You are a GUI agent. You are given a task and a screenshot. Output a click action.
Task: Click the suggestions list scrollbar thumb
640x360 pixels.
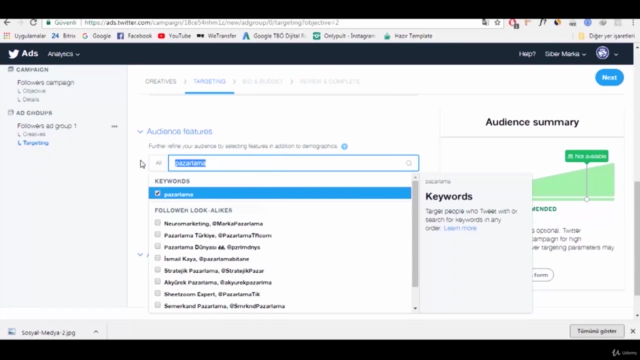(415, 234)
